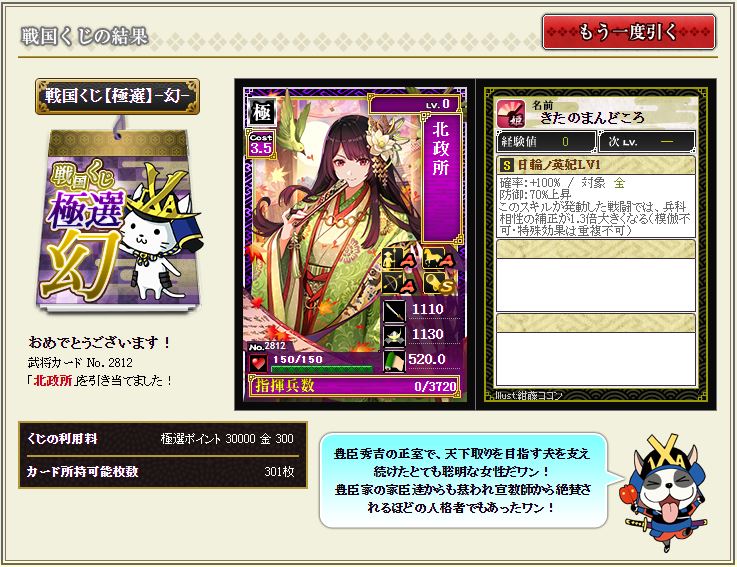Click the 姫 portrait icon beside name
Image resolution: width=737 pixels, height=567 pixels.
[510, 114]
